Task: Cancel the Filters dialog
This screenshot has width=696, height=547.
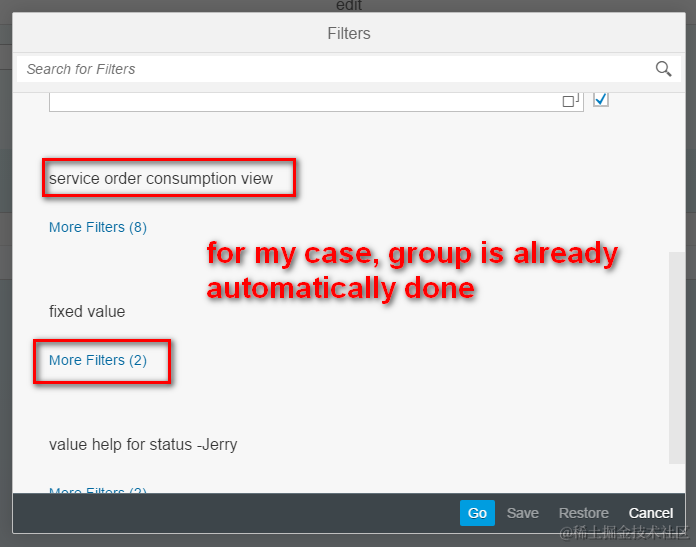Action: click(651, 513)
